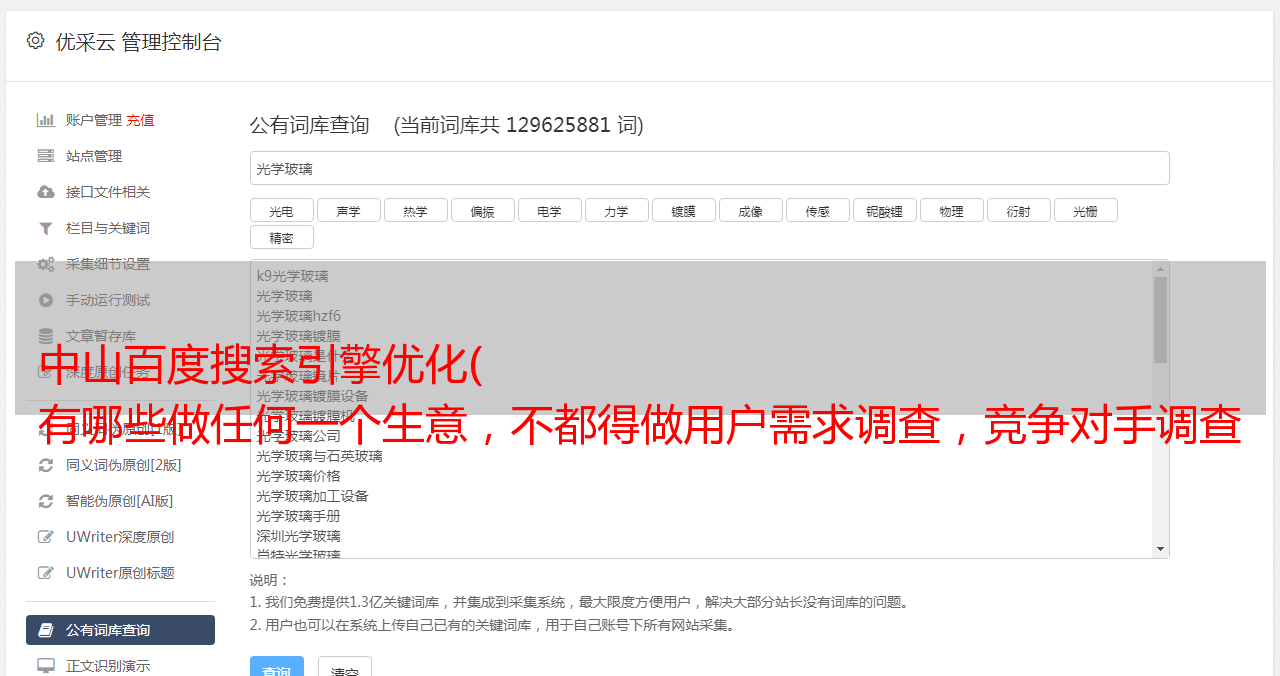Select the 精密 tag button

pos(282,237)
